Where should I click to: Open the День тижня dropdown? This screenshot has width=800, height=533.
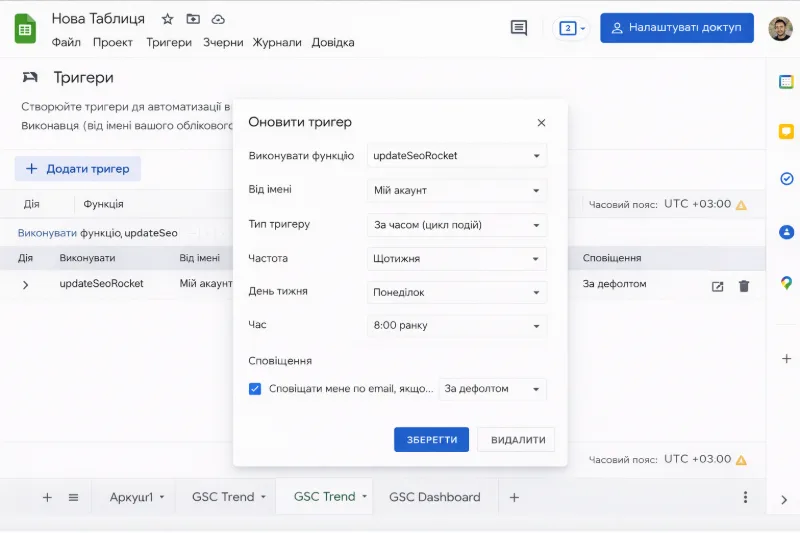tap(457, 293)
